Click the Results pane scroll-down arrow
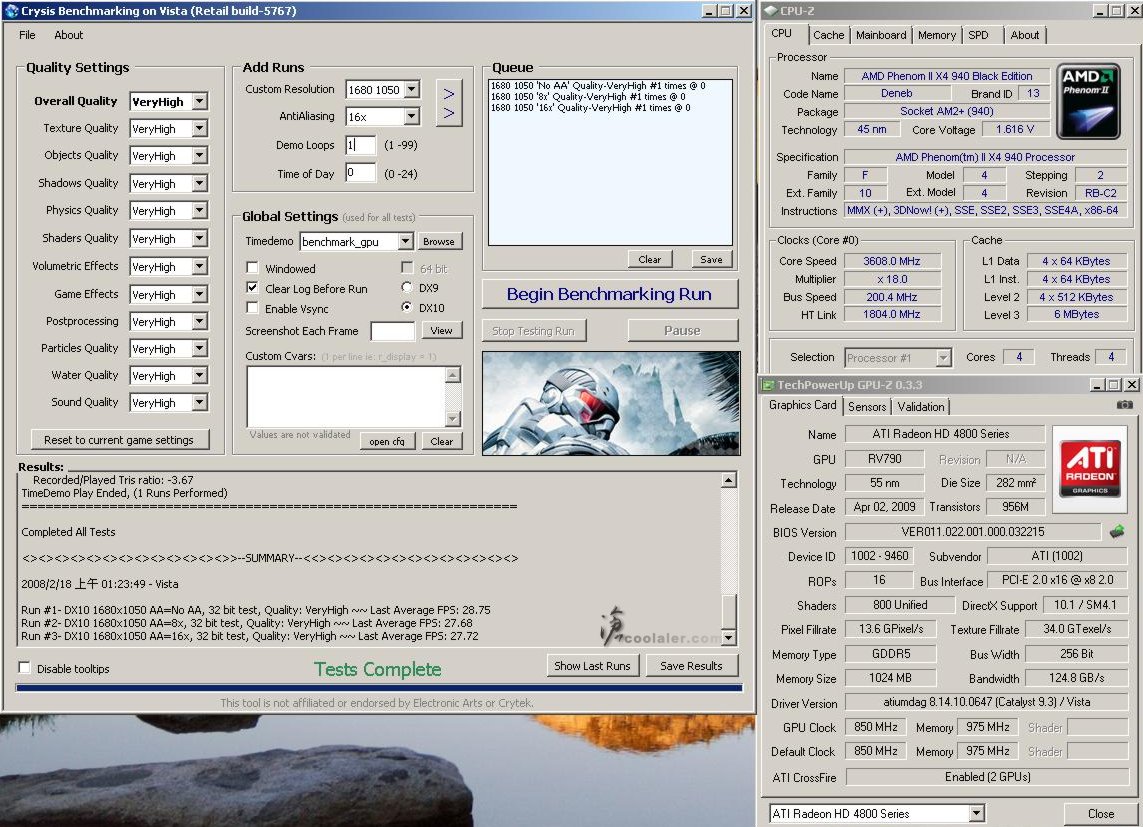1143x827 pixels. (728, 638)
